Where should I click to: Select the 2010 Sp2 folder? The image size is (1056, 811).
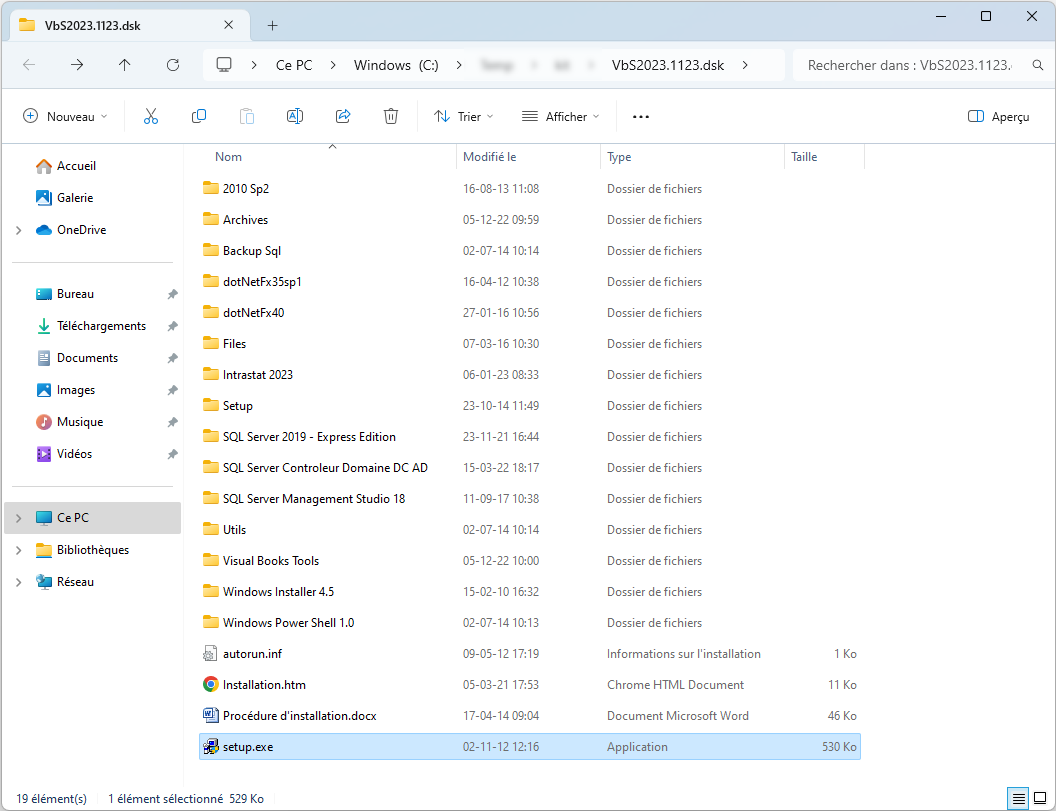tap(529, 189)
